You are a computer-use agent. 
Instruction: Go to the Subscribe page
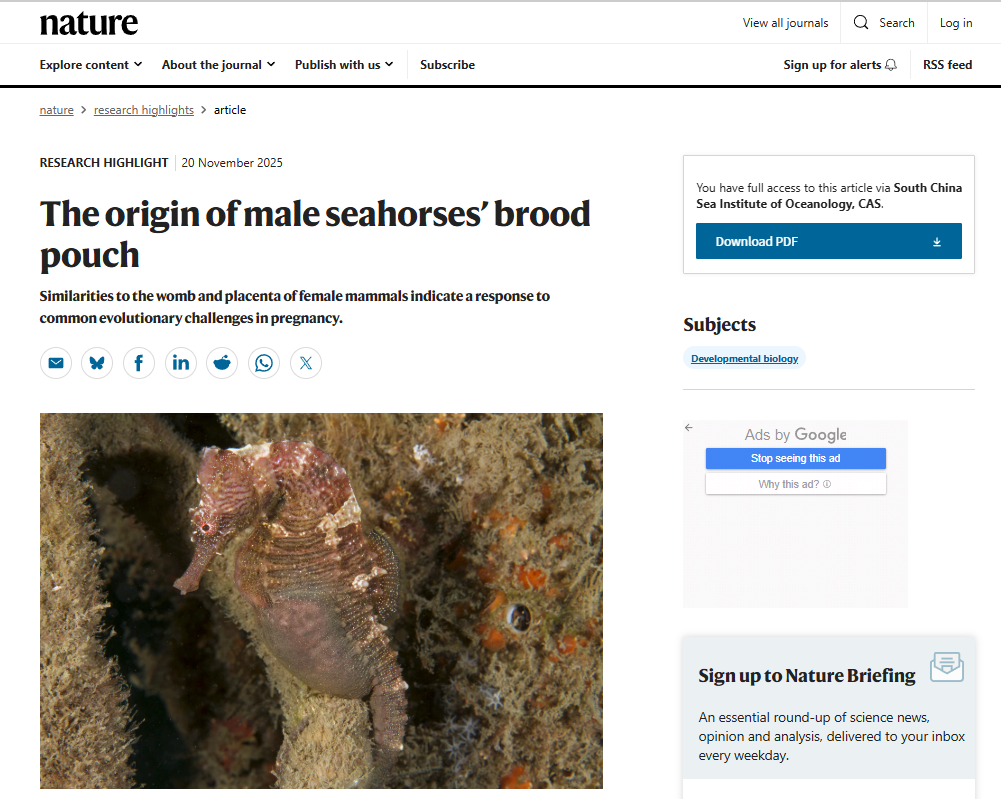point(447,65)
